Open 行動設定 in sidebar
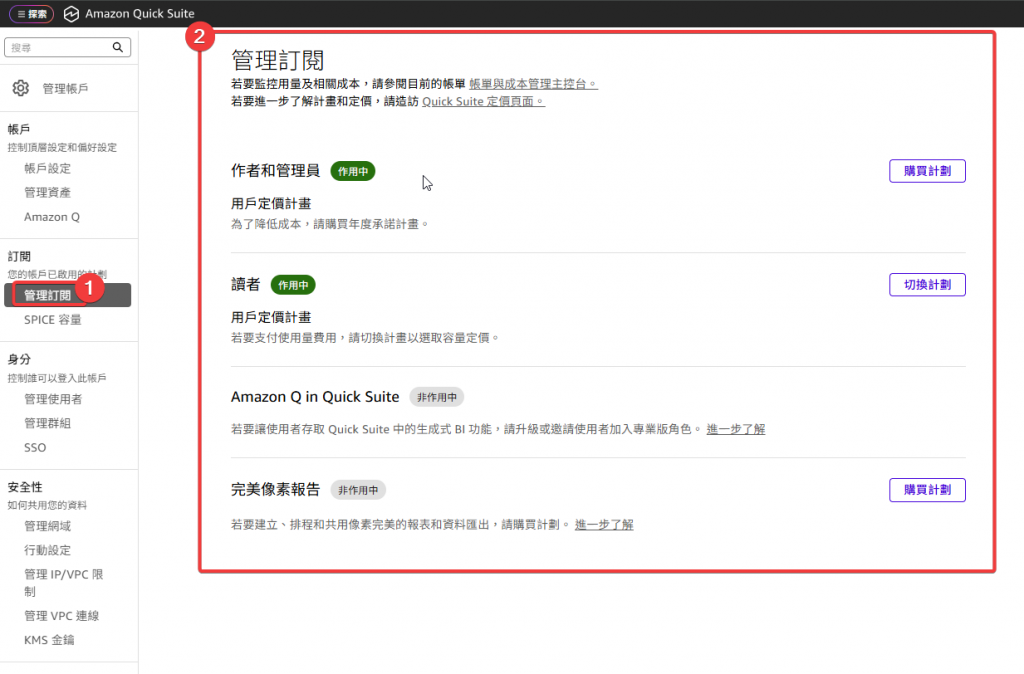The width and height of the screenshot is (1024, 674). point(48,551)
